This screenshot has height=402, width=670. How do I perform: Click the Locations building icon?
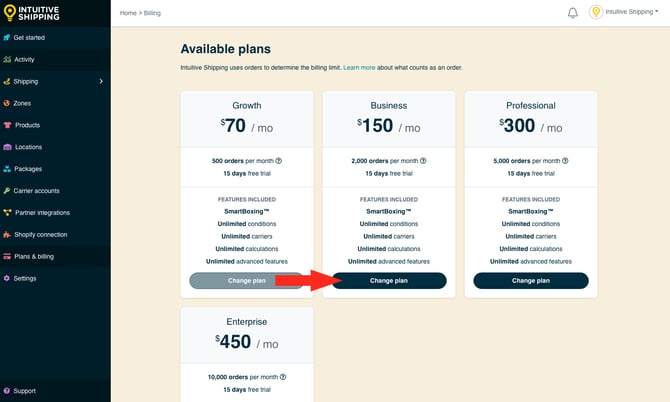[x=7, y=147]
